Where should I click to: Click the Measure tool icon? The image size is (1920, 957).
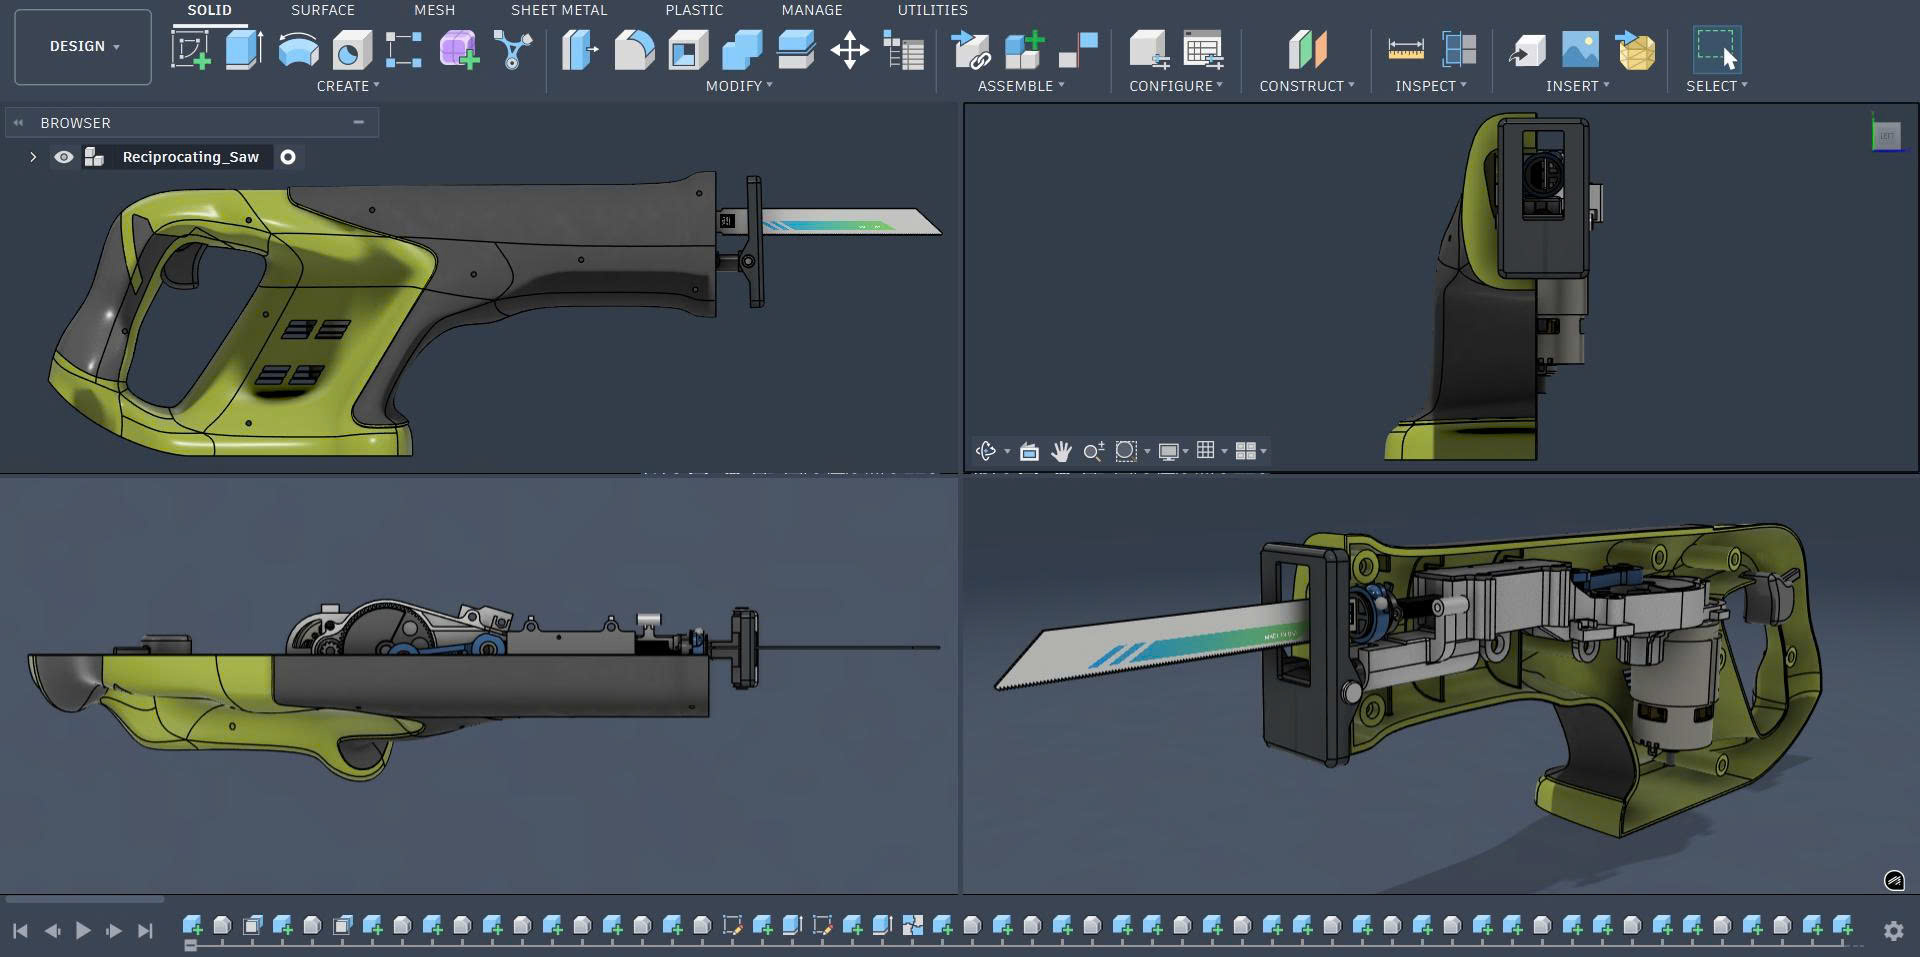(1405, 49)
